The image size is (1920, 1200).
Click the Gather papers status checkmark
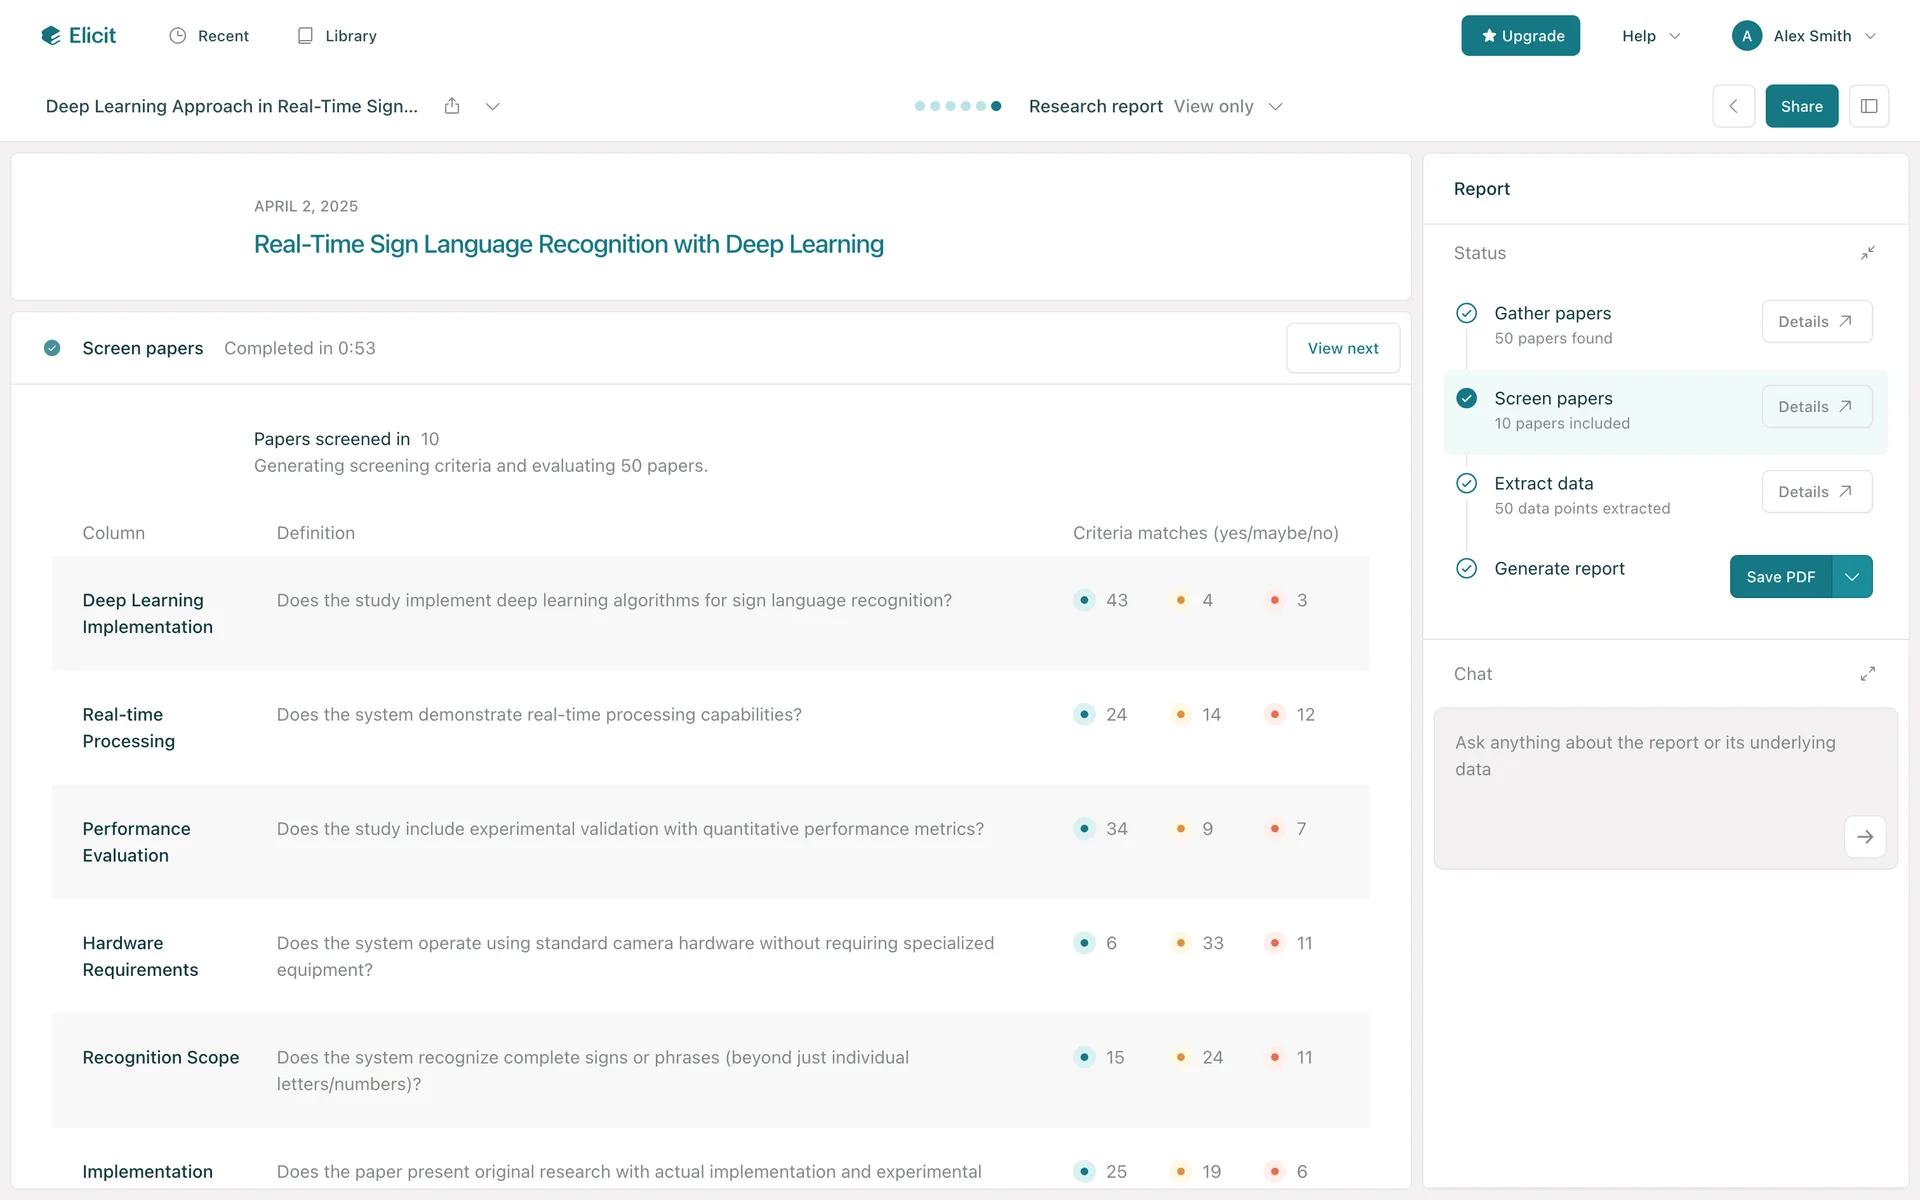point(1466,313)
